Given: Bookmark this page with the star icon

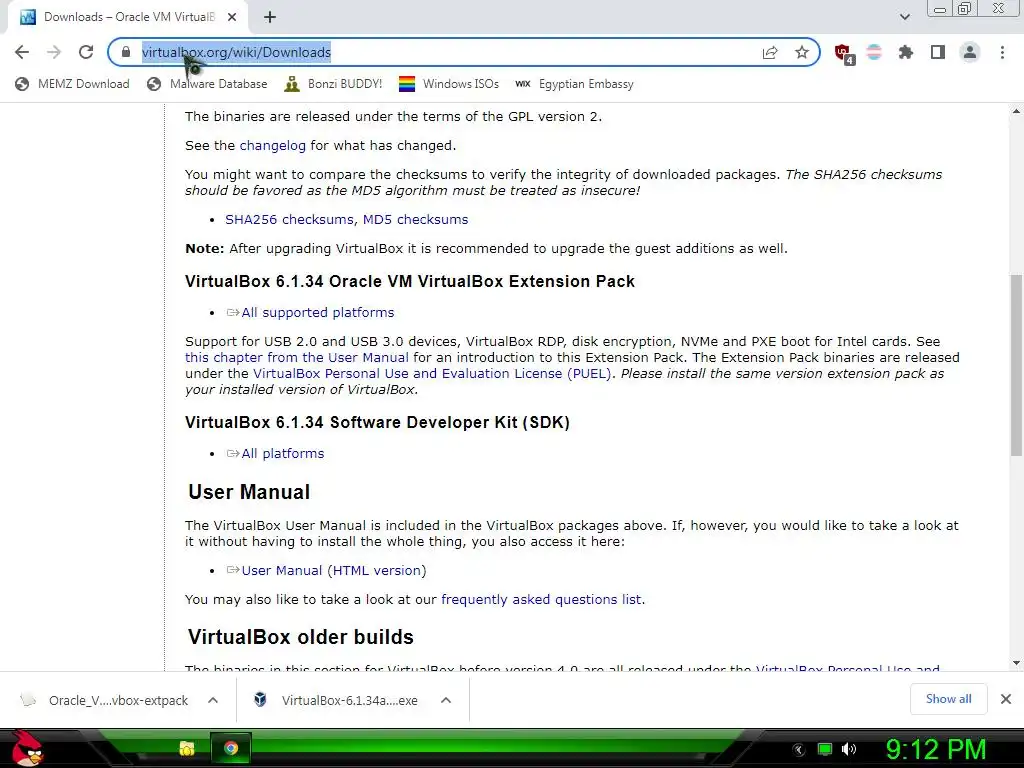Looking at the screenshot, I should 802,52.
